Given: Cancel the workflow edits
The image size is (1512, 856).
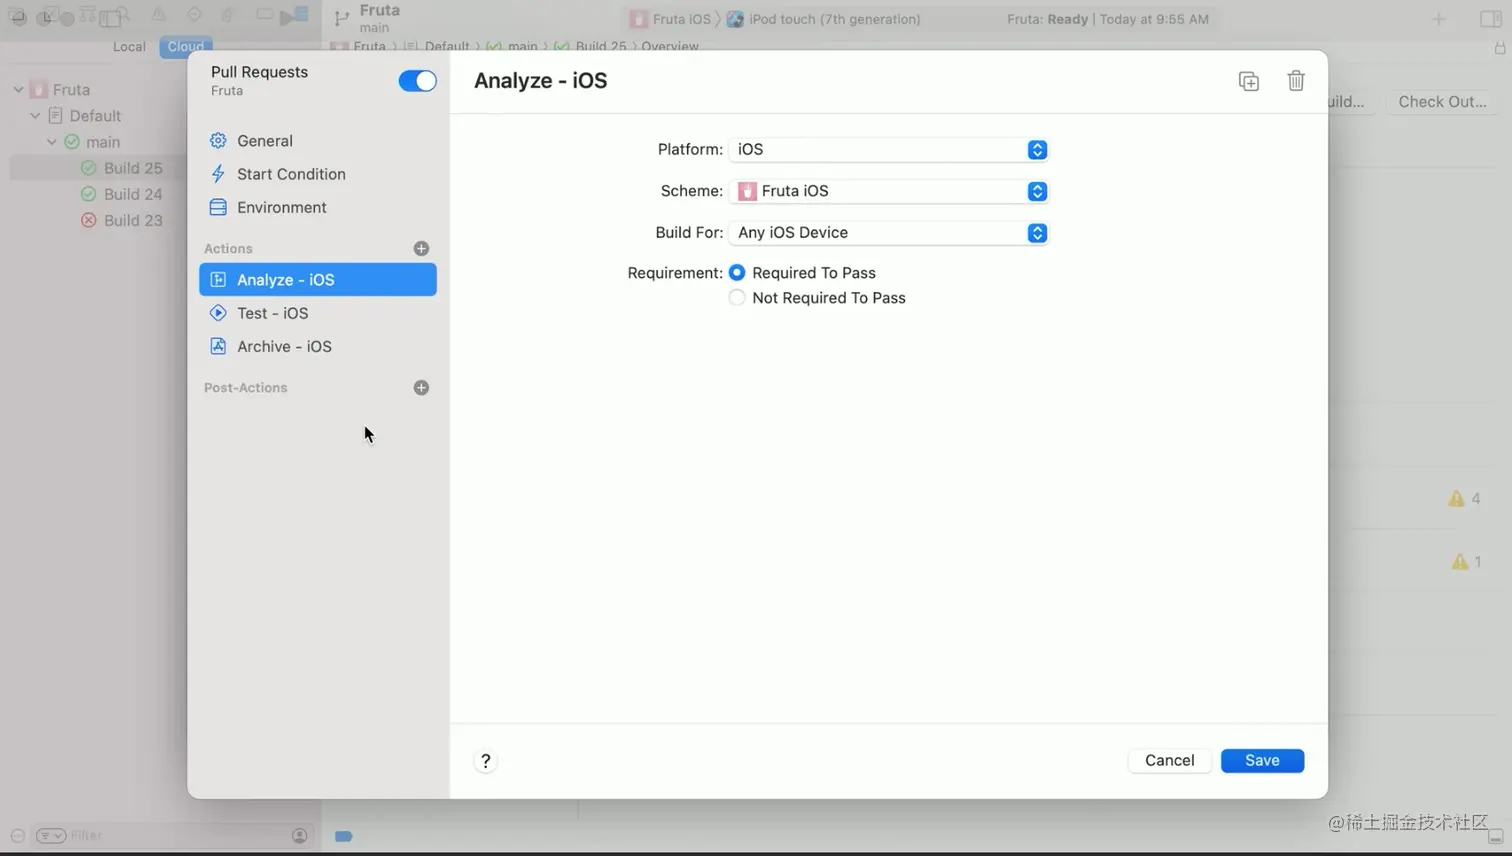Looking at the screenshot, I should pyautogui.click(x=1169, y=760).
